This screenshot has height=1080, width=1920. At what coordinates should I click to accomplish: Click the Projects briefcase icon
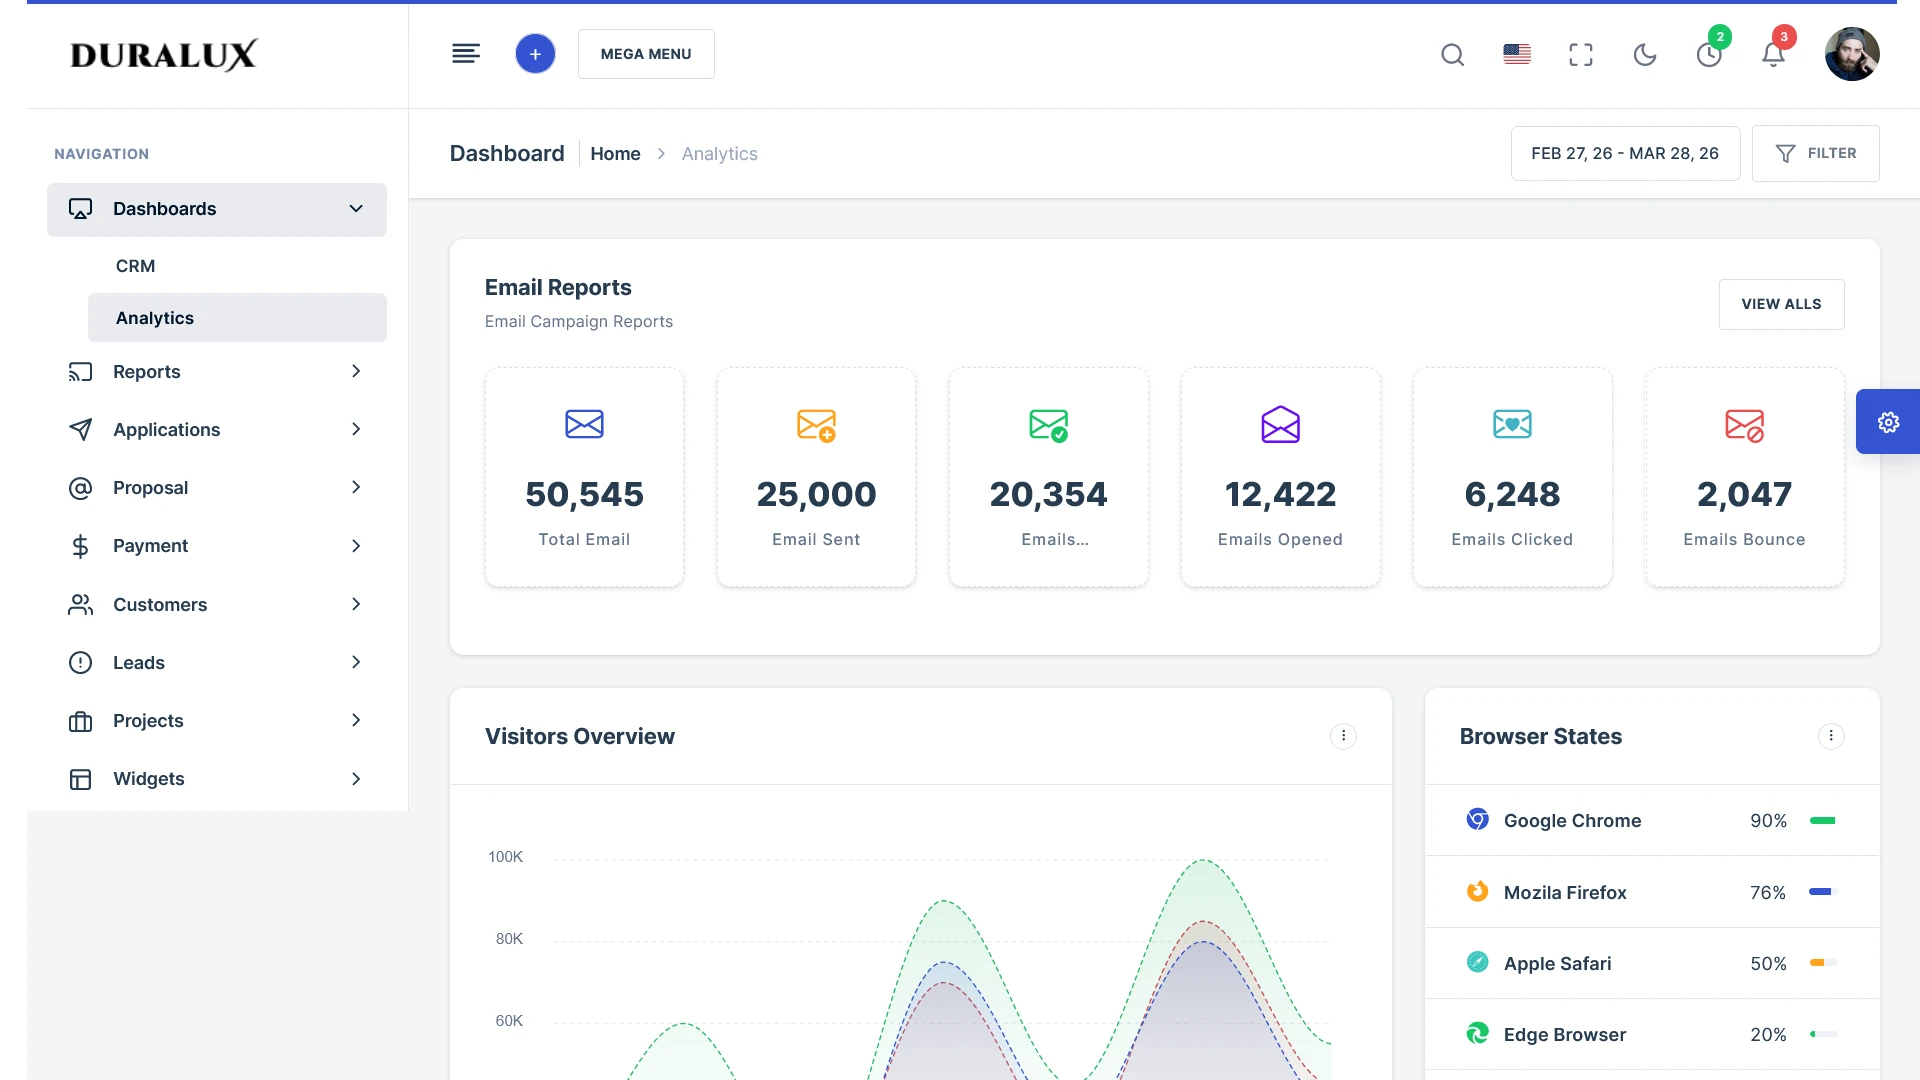pos(80,721)
